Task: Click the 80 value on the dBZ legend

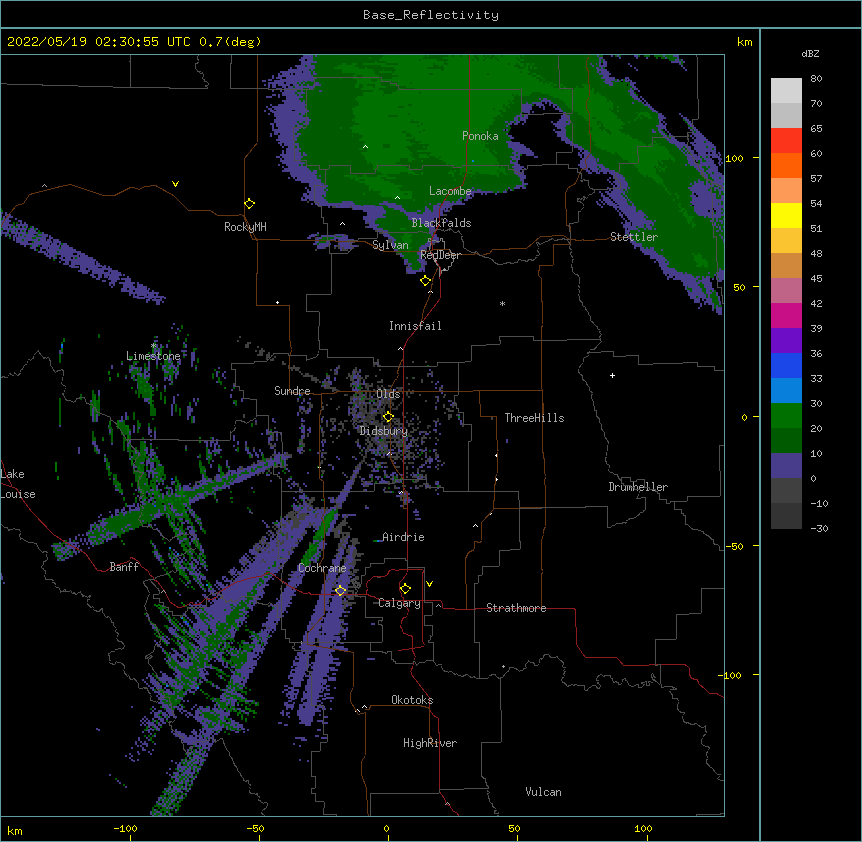Action: click(x=816, y=79)
